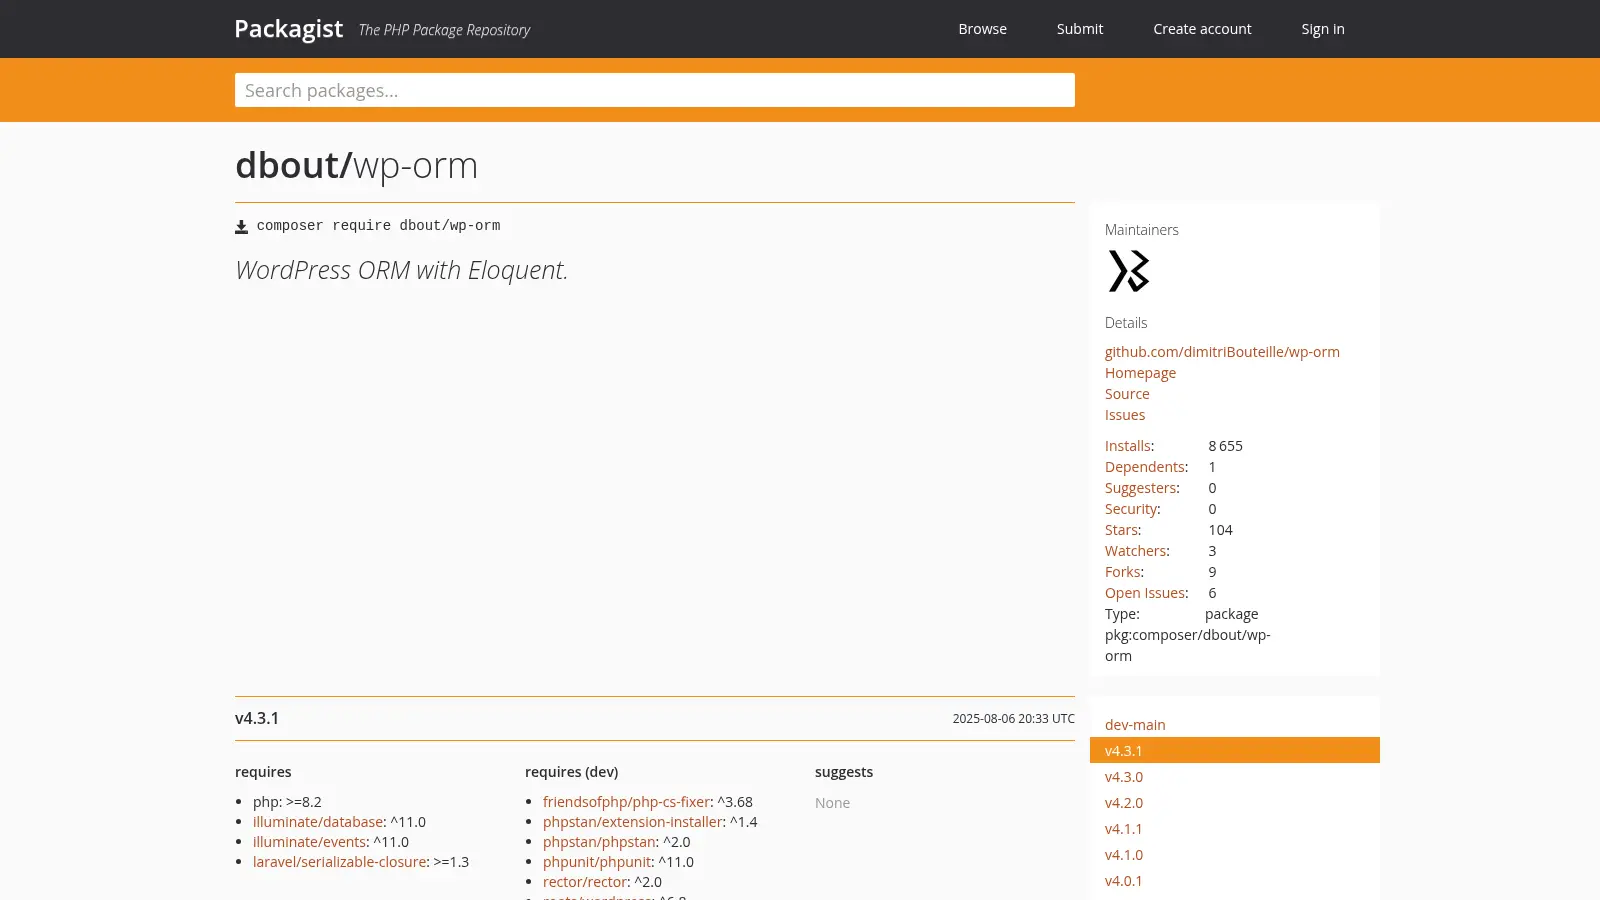The width and height of the screenshot is (1600, 900).
Task: Open the Create account page
Action: tap(1202, 29)
